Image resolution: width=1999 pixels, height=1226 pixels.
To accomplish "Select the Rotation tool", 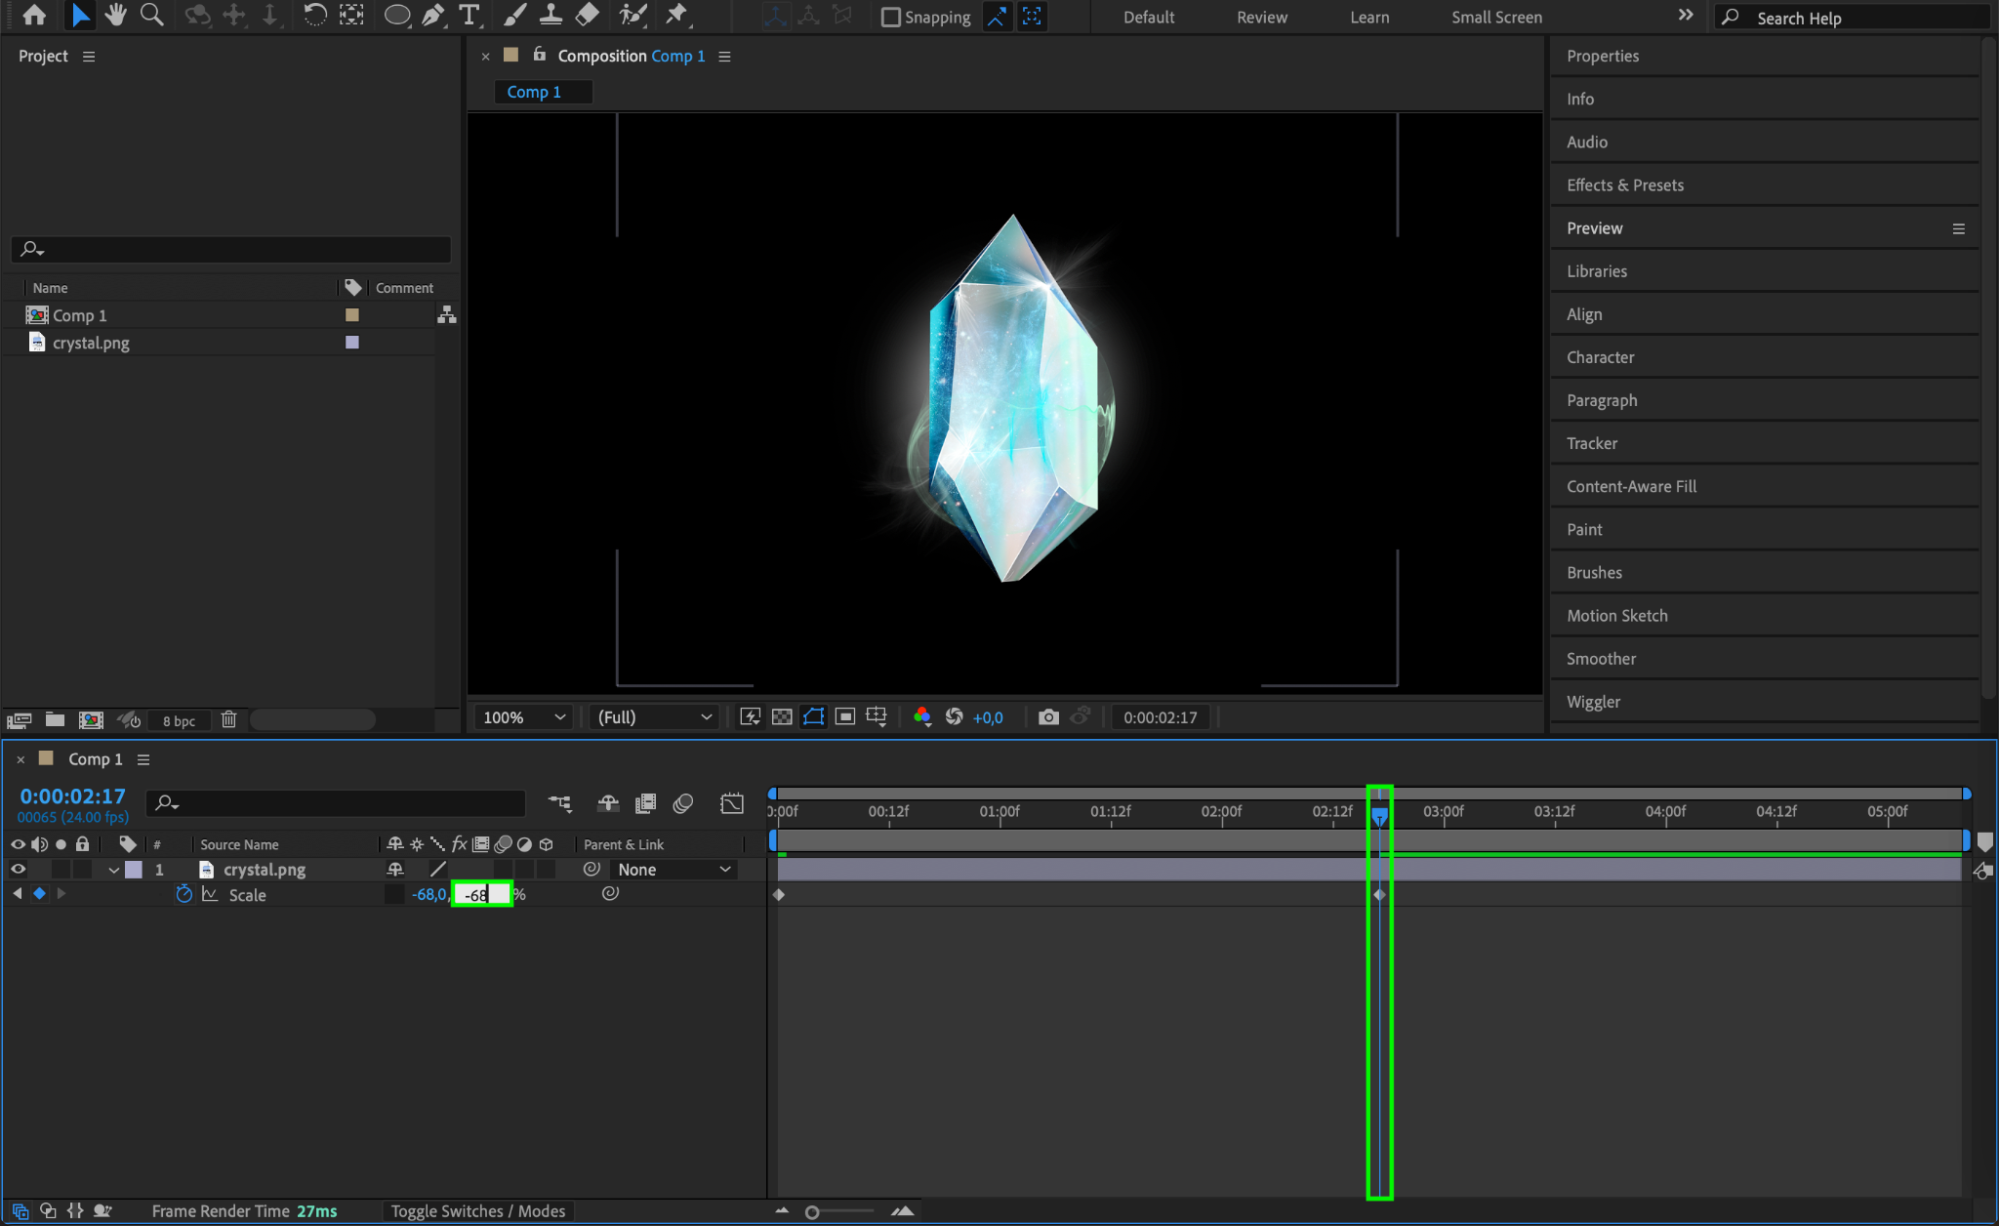I will pos(314,15).
